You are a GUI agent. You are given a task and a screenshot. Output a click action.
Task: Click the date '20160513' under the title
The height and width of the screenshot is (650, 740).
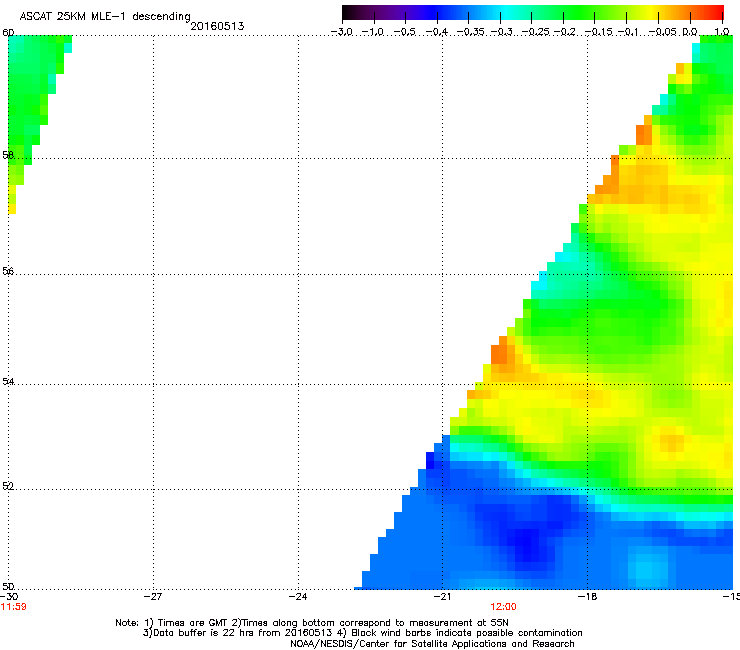click(x=217, y=26)
